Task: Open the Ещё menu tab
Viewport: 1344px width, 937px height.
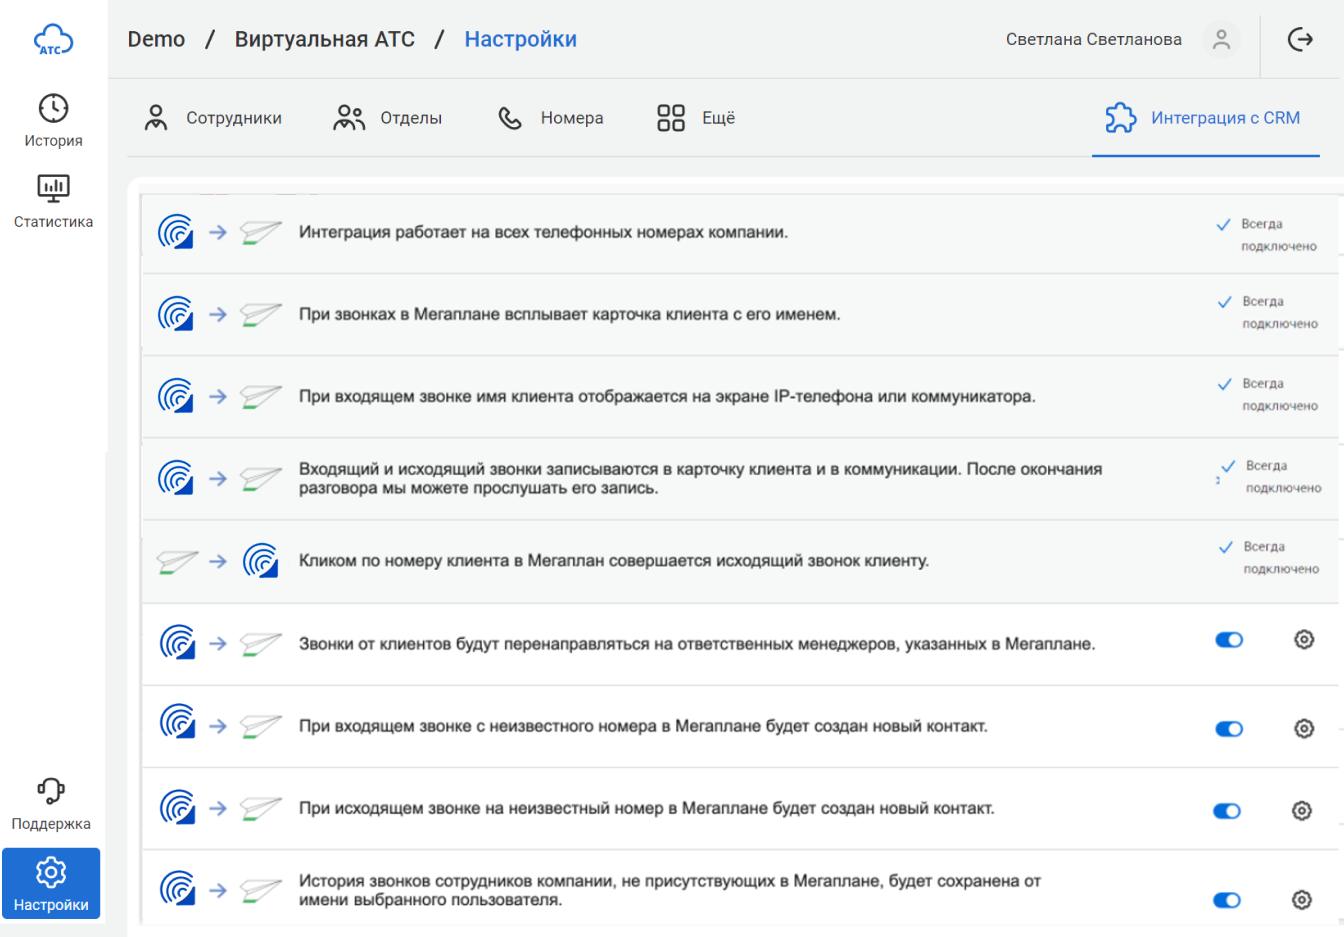Action: (696, 118)
